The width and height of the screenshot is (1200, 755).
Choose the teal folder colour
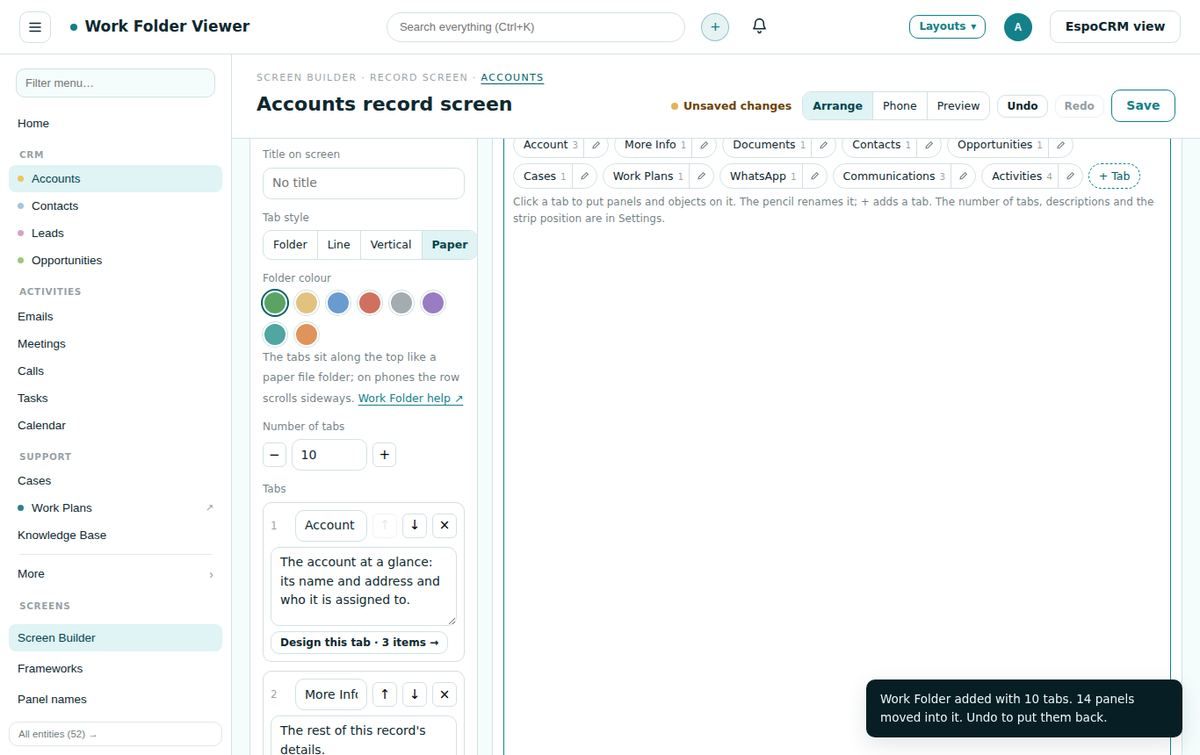pos(275,334)
